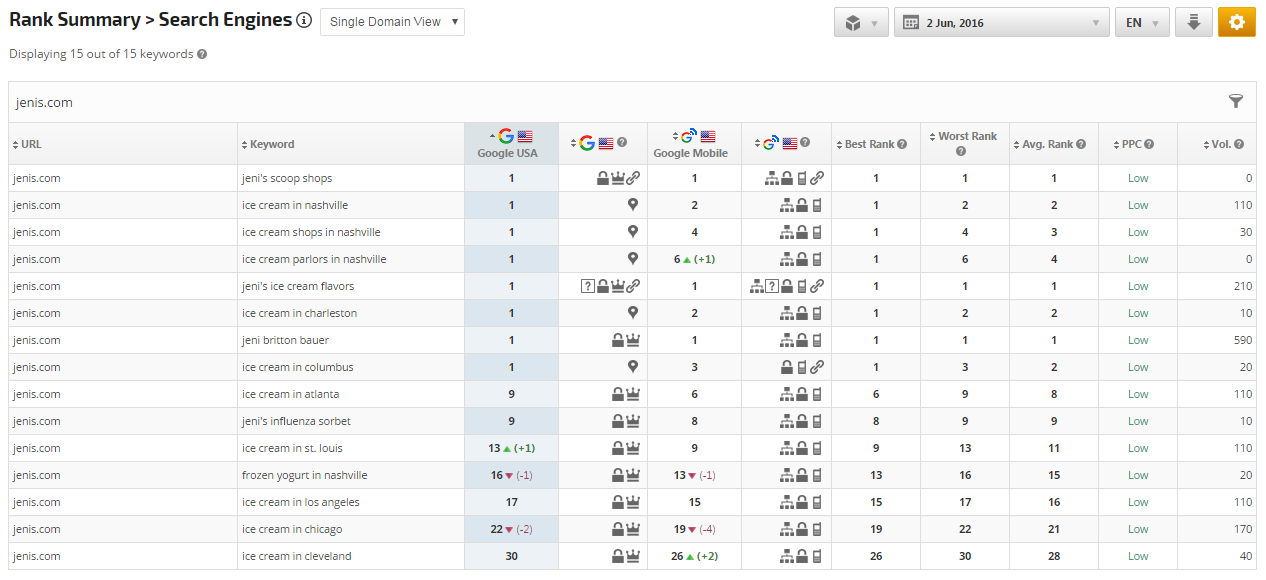Sort table by URL column
Viewport: 1266px width, 580px height.
pyautogui.click(x=30, y=144)
